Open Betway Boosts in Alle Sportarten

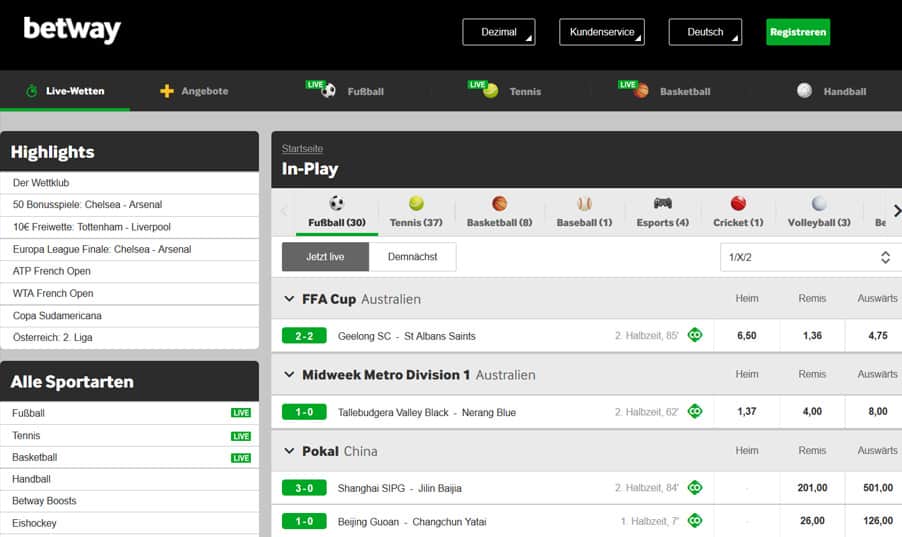tap(129, 501)
